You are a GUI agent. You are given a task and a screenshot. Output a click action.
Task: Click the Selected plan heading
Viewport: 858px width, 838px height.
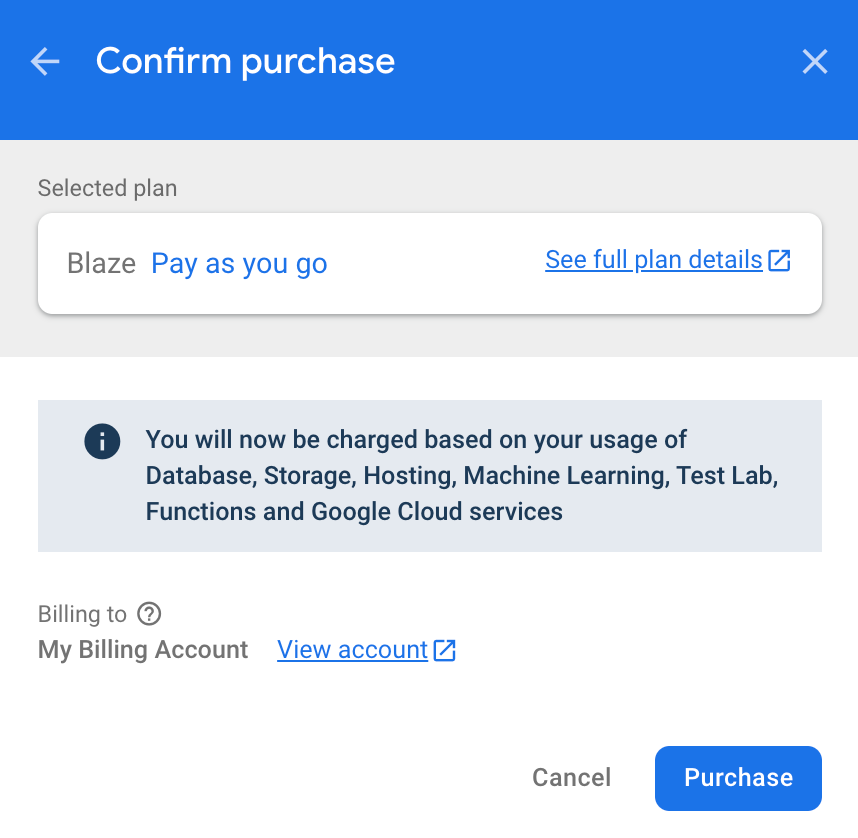pyautogui.click(x=107, y=187)
